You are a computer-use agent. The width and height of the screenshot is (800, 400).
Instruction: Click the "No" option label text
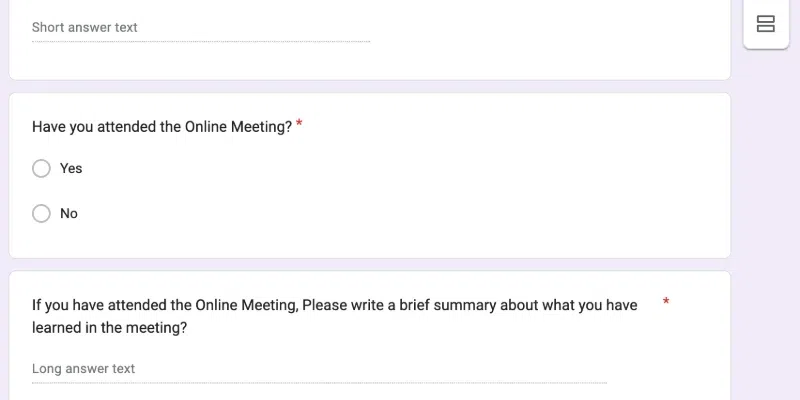(x=69, y=214)
